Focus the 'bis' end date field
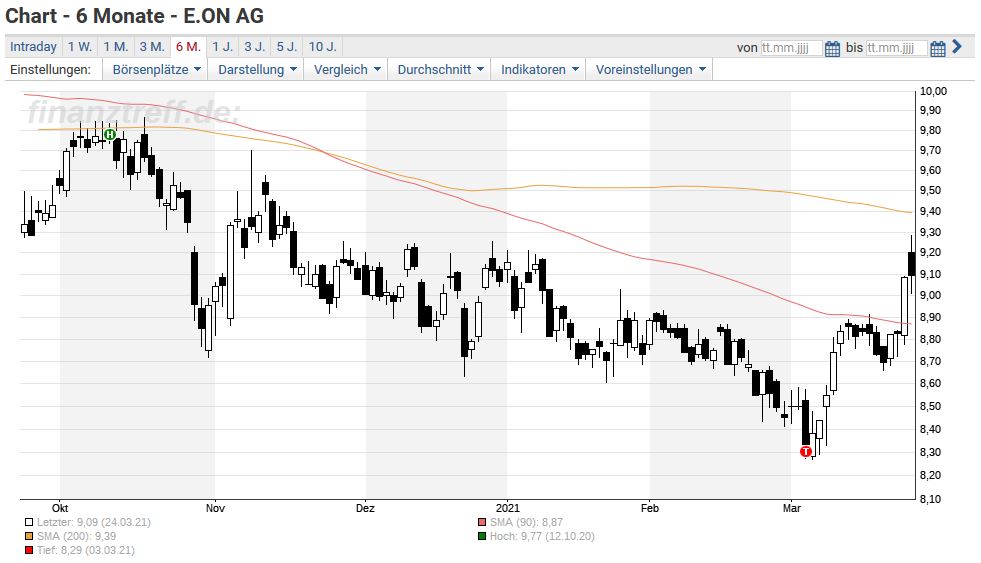This screenshot has width=981, height=563. 896,48
